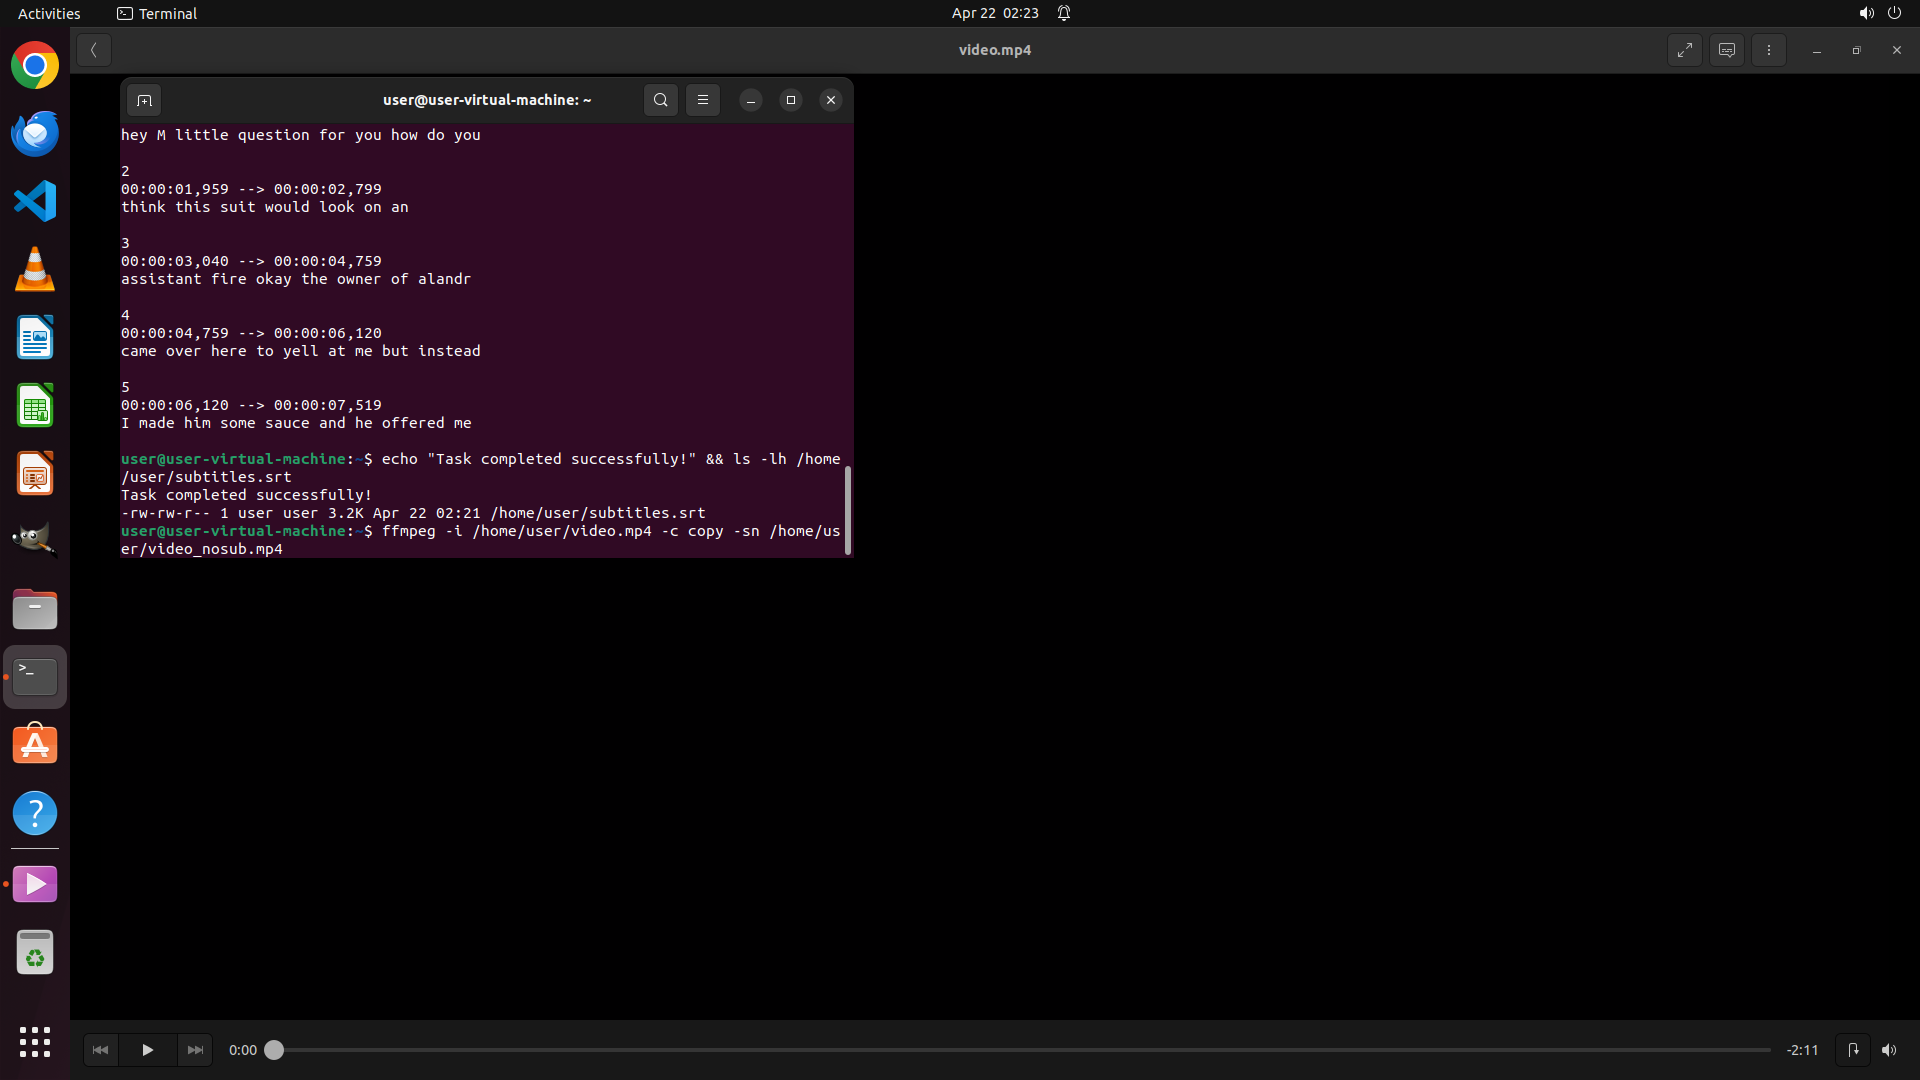Screen dimensions: 1920x1080
Task: Go back using the left chevron button
Action: 93,50
